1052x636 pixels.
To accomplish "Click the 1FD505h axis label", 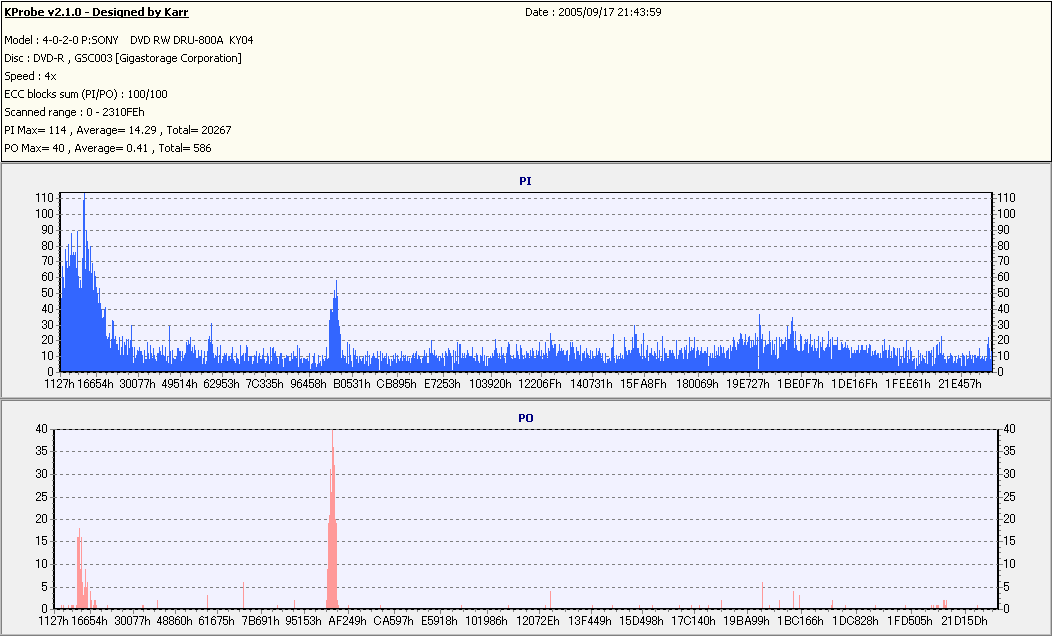I will 909,621.
